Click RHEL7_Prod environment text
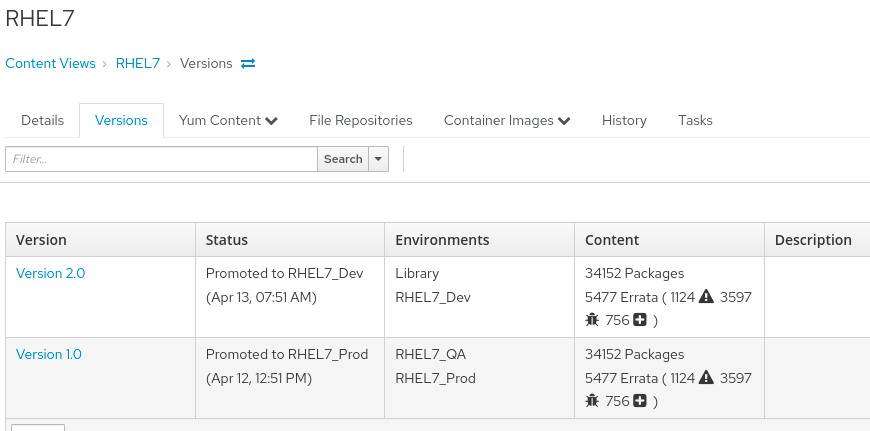870x431 pixels. [436, 379]
